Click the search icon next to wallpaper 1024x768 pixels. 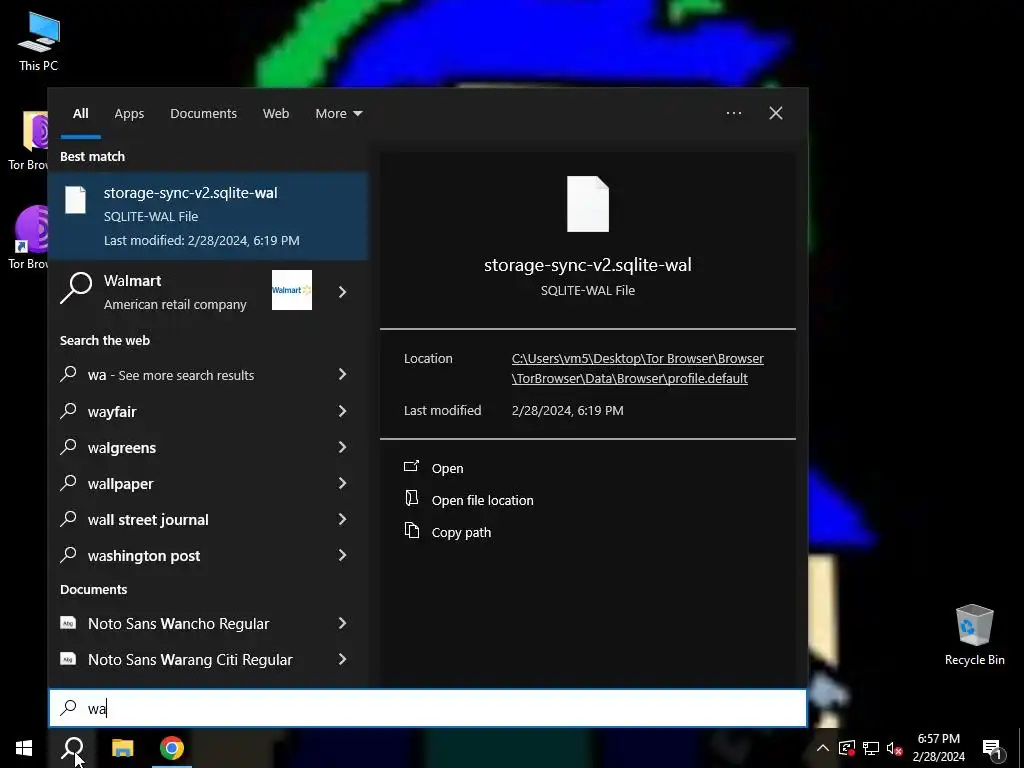(68, 483)
